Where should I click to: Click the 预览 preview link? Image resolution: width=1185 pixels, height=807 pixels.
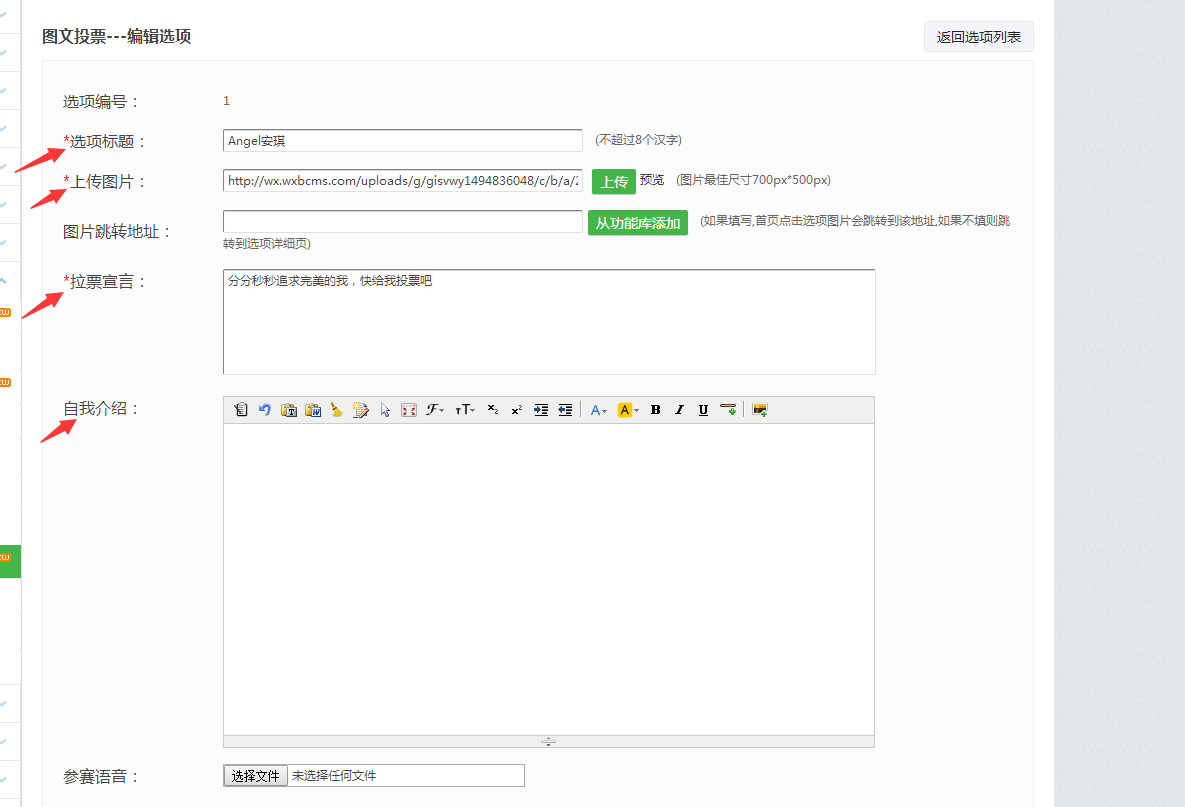coord(651,181)
